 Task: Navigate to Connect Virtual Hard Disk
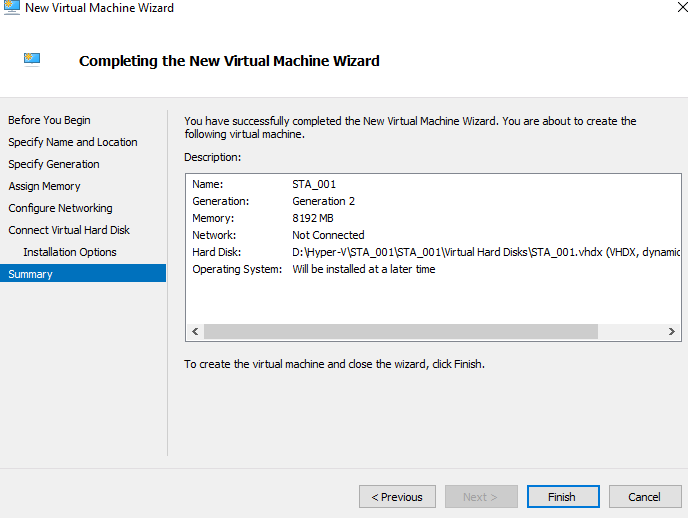pyautogui.click(x=69, y=230)
